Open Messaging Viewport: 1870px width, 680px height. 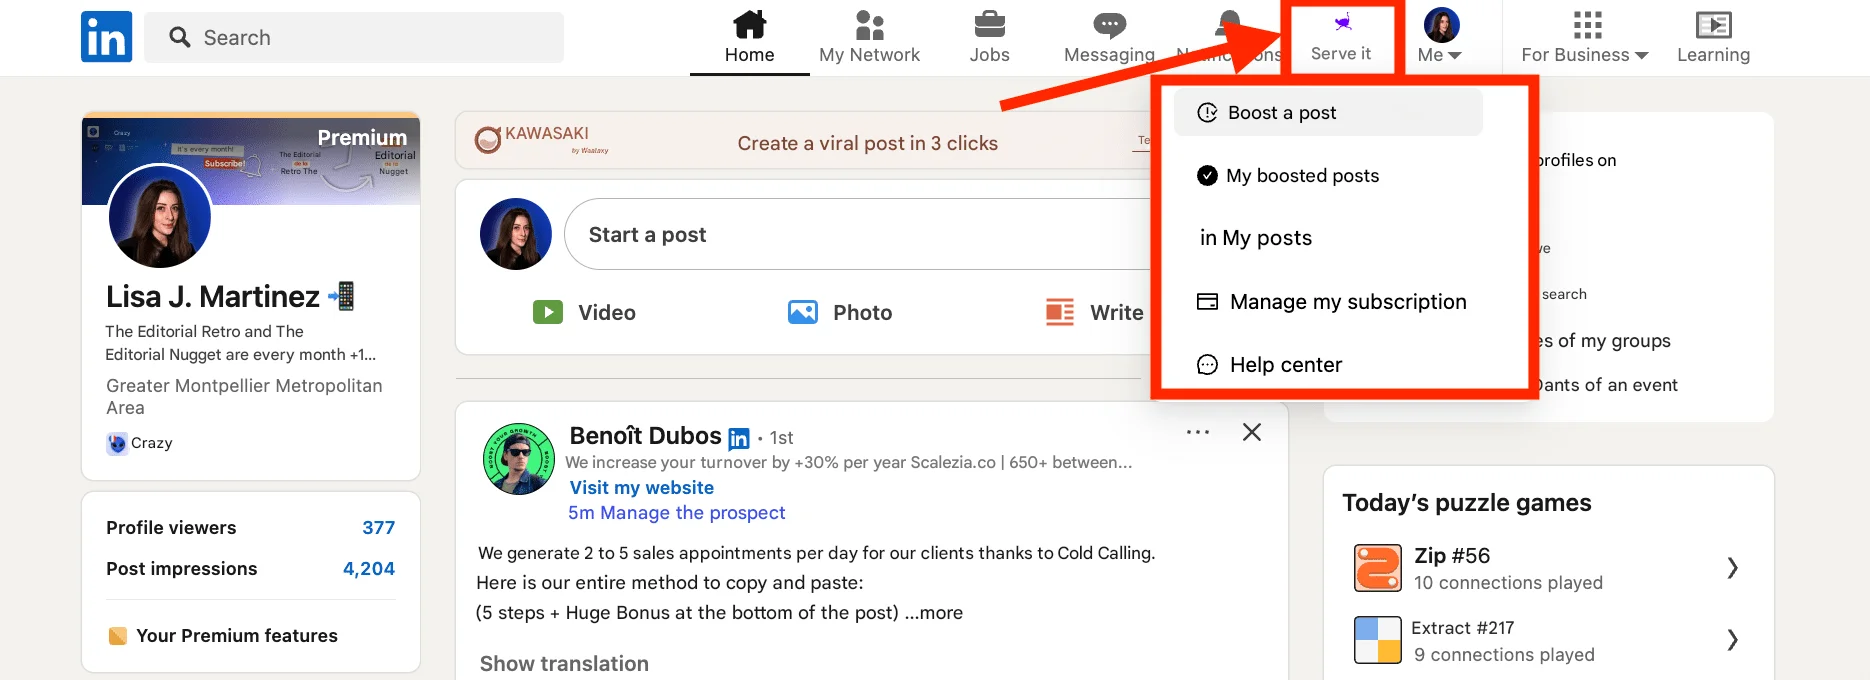pyautogui.click(x=1109, y=37)
